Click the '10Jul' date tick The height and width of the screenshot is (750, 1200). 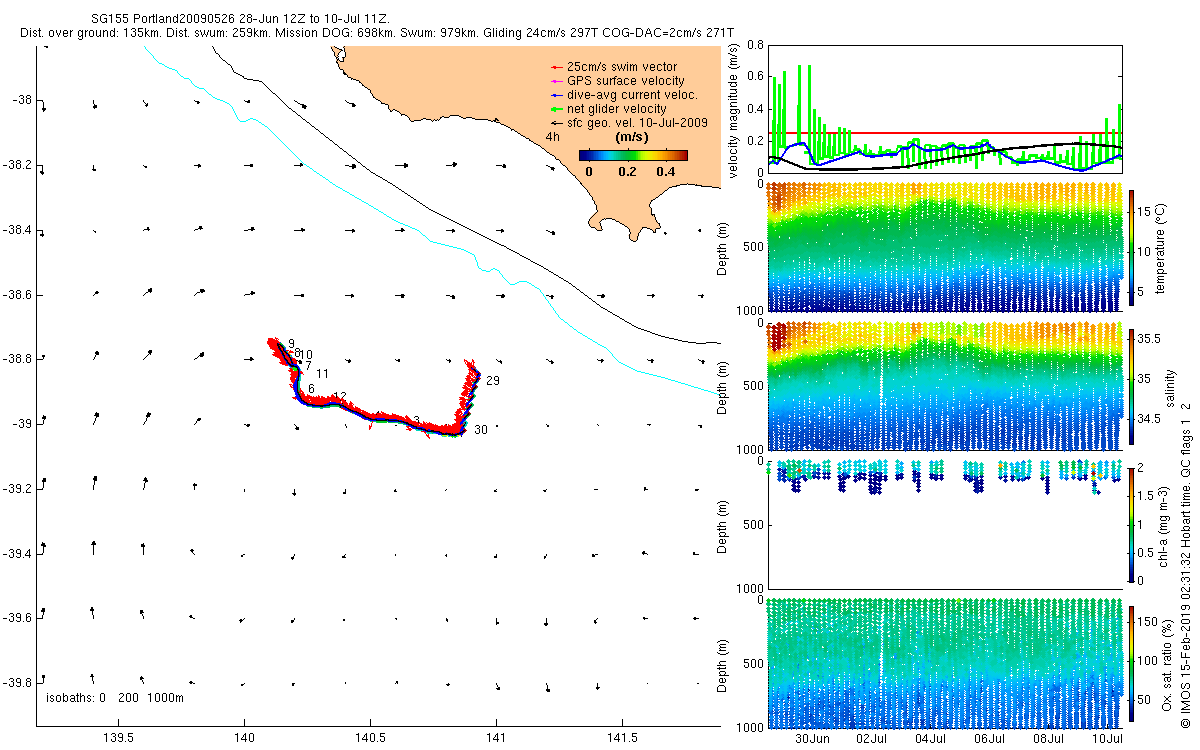click(1107, 739)
